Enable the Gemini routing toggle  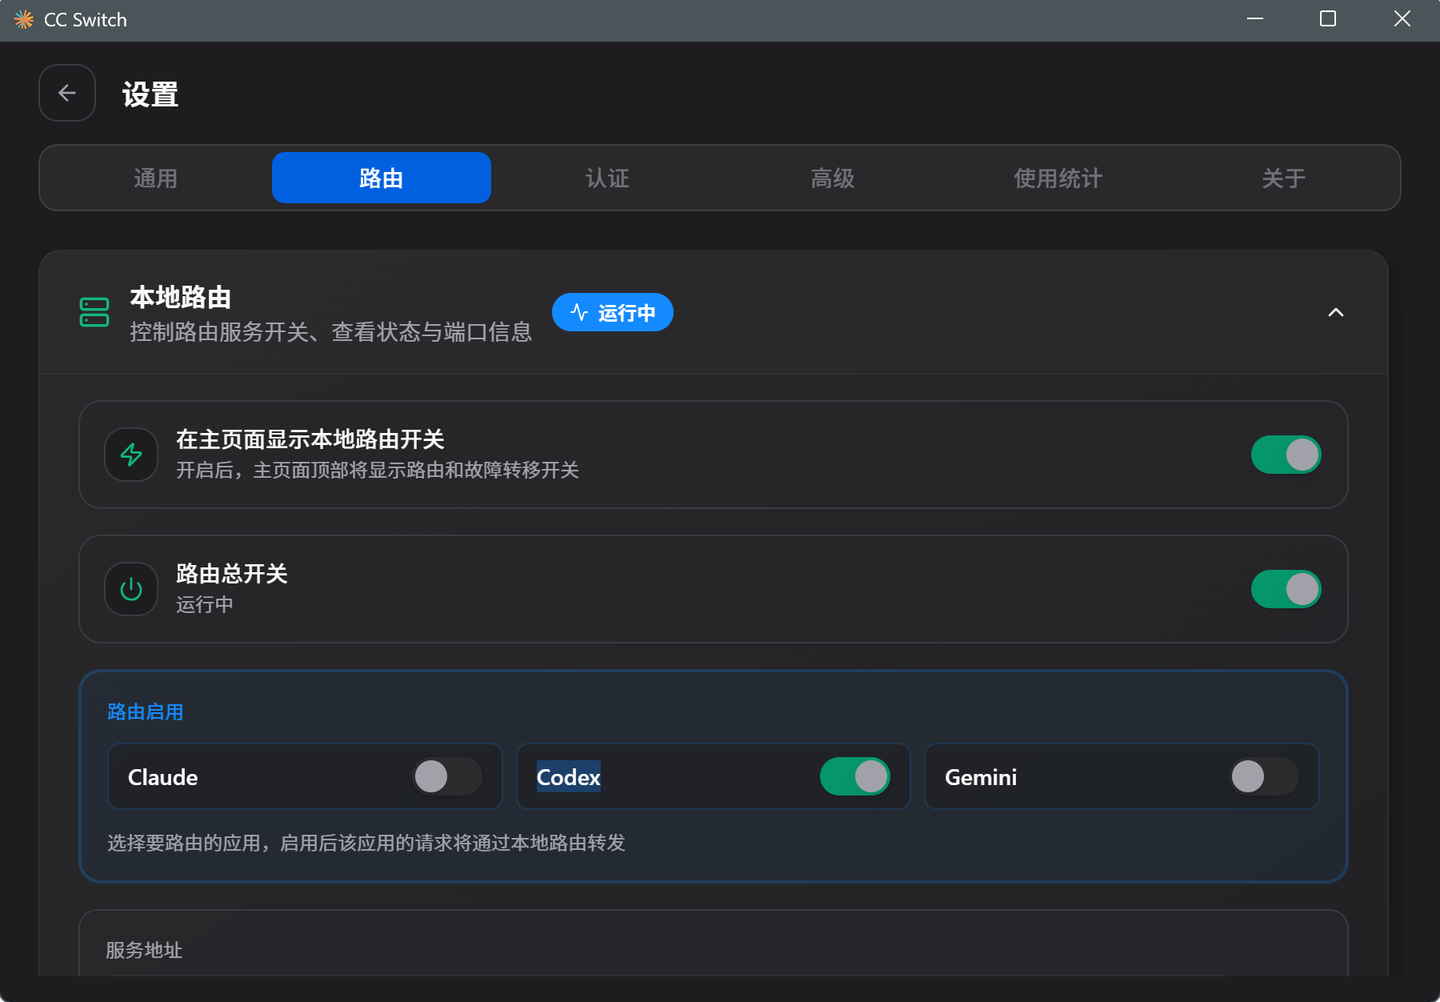(x=1264, y=777)
